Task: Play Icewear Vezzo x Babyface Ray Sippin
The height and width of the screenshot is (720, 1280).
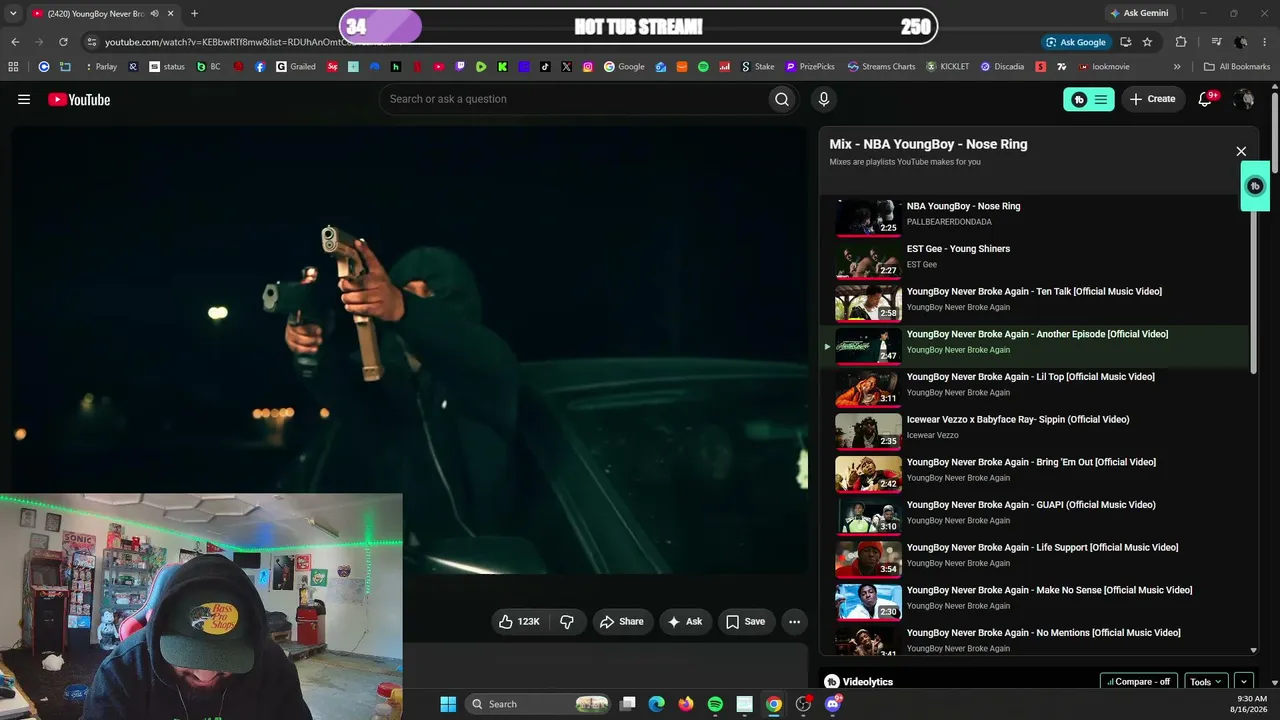Action: click(1035, 429)
